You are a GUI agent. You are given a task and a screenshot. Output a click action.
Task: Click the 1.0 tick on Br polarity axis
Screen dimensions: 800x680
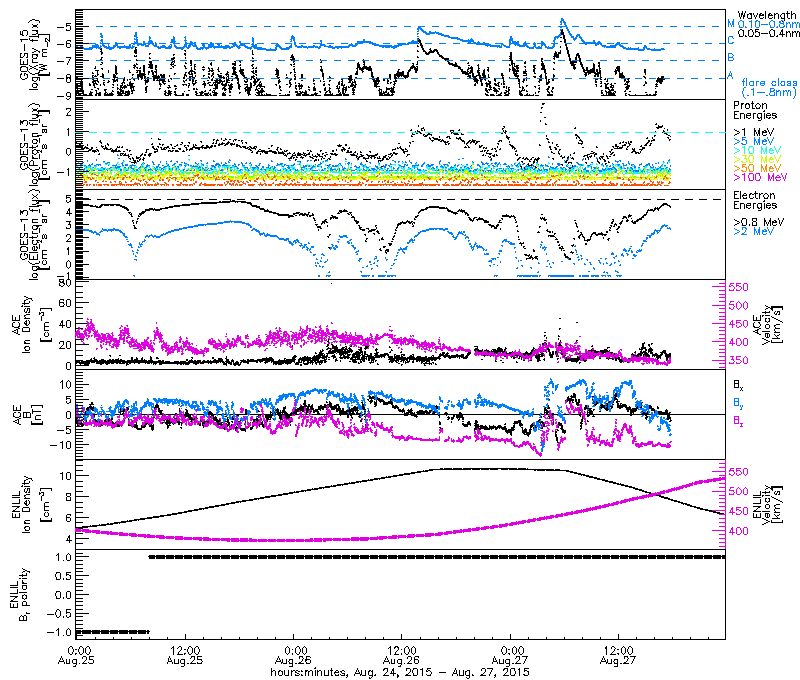63,557
